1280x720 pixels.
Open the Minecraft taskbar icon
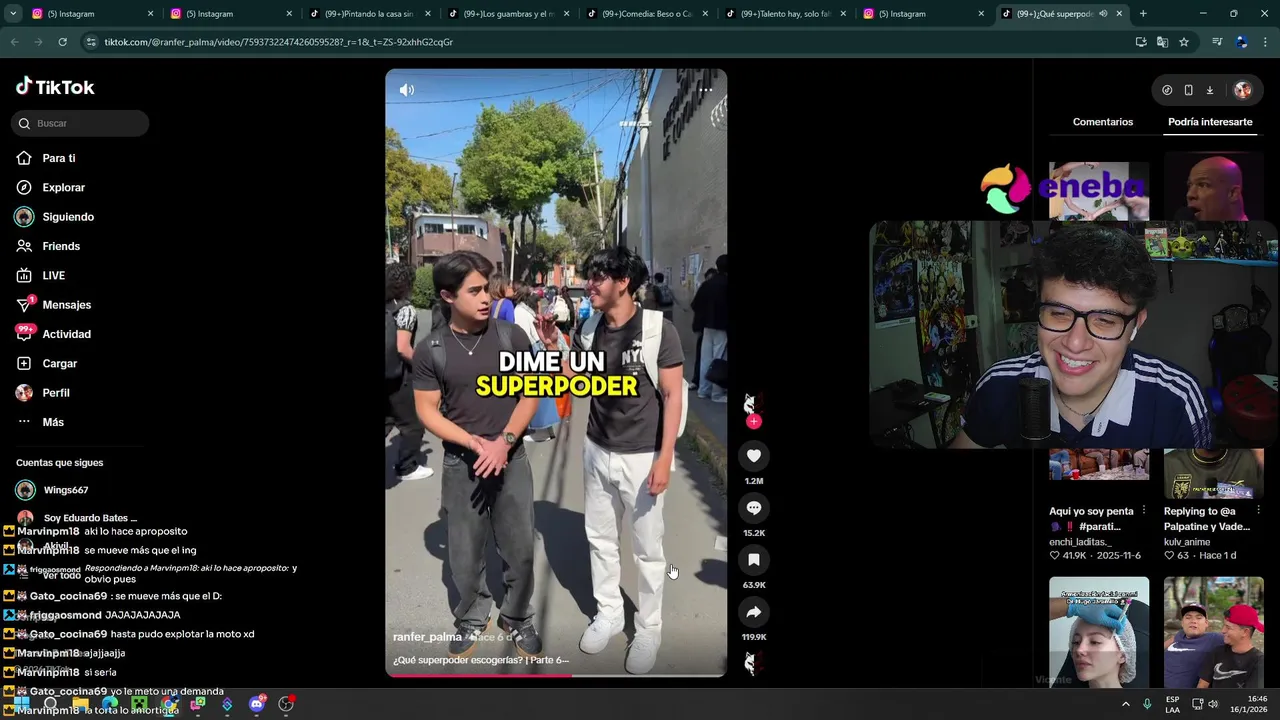click(140, 704)
